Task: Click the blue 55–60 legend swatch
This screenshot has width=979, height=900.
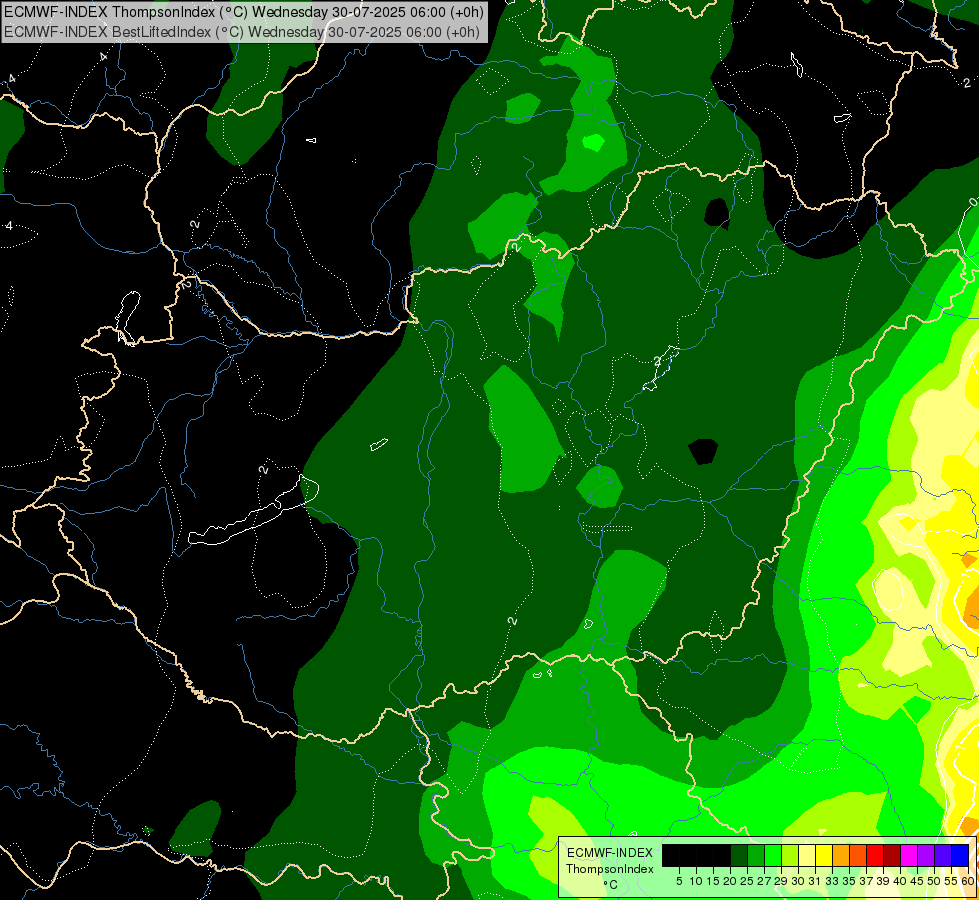Action: pos(960,855)
